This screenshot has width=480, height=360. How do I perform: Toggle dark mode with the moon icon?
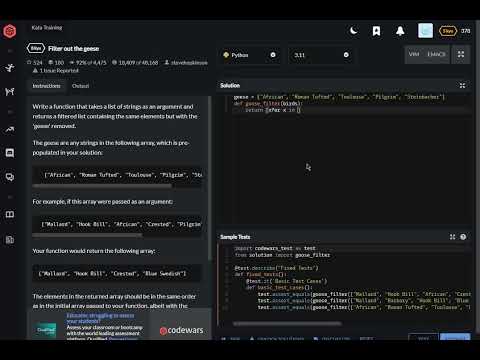coord(354,31)
